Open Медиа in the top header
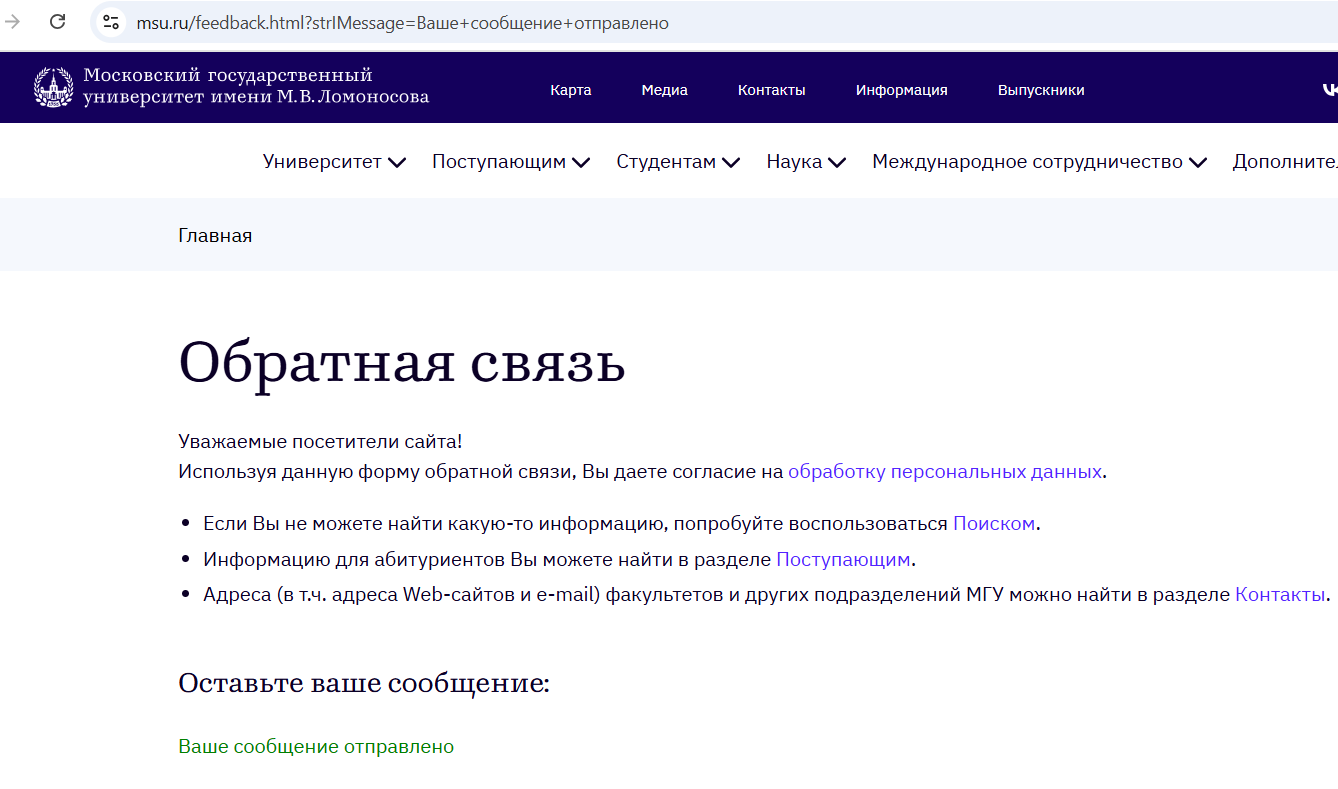This screenshot has height=789, width=1338. point(665,90)
